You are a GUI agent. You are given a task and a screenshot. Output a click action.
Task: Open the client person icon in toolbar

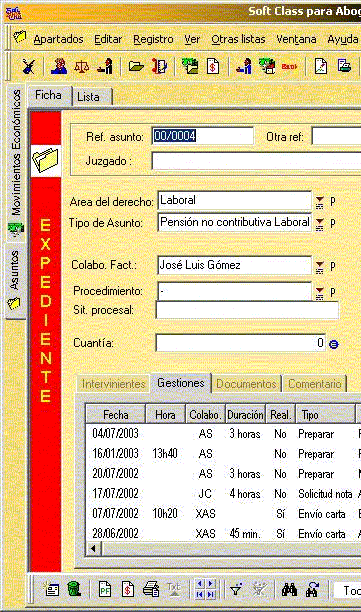pyautogui.click(x=59, y=66)
